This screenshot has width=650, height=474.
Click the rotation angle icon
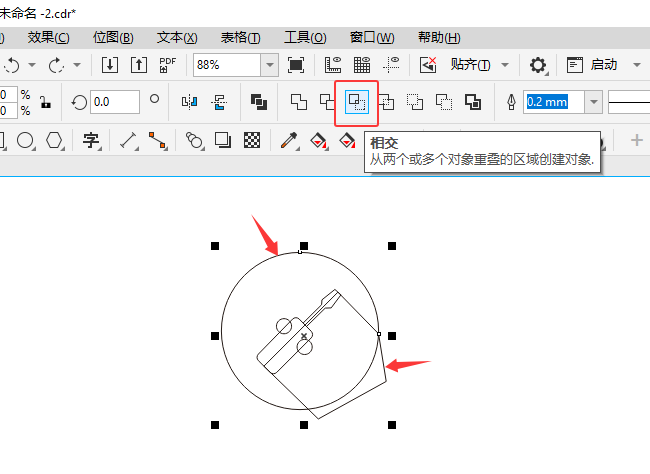tap(79, 102)
